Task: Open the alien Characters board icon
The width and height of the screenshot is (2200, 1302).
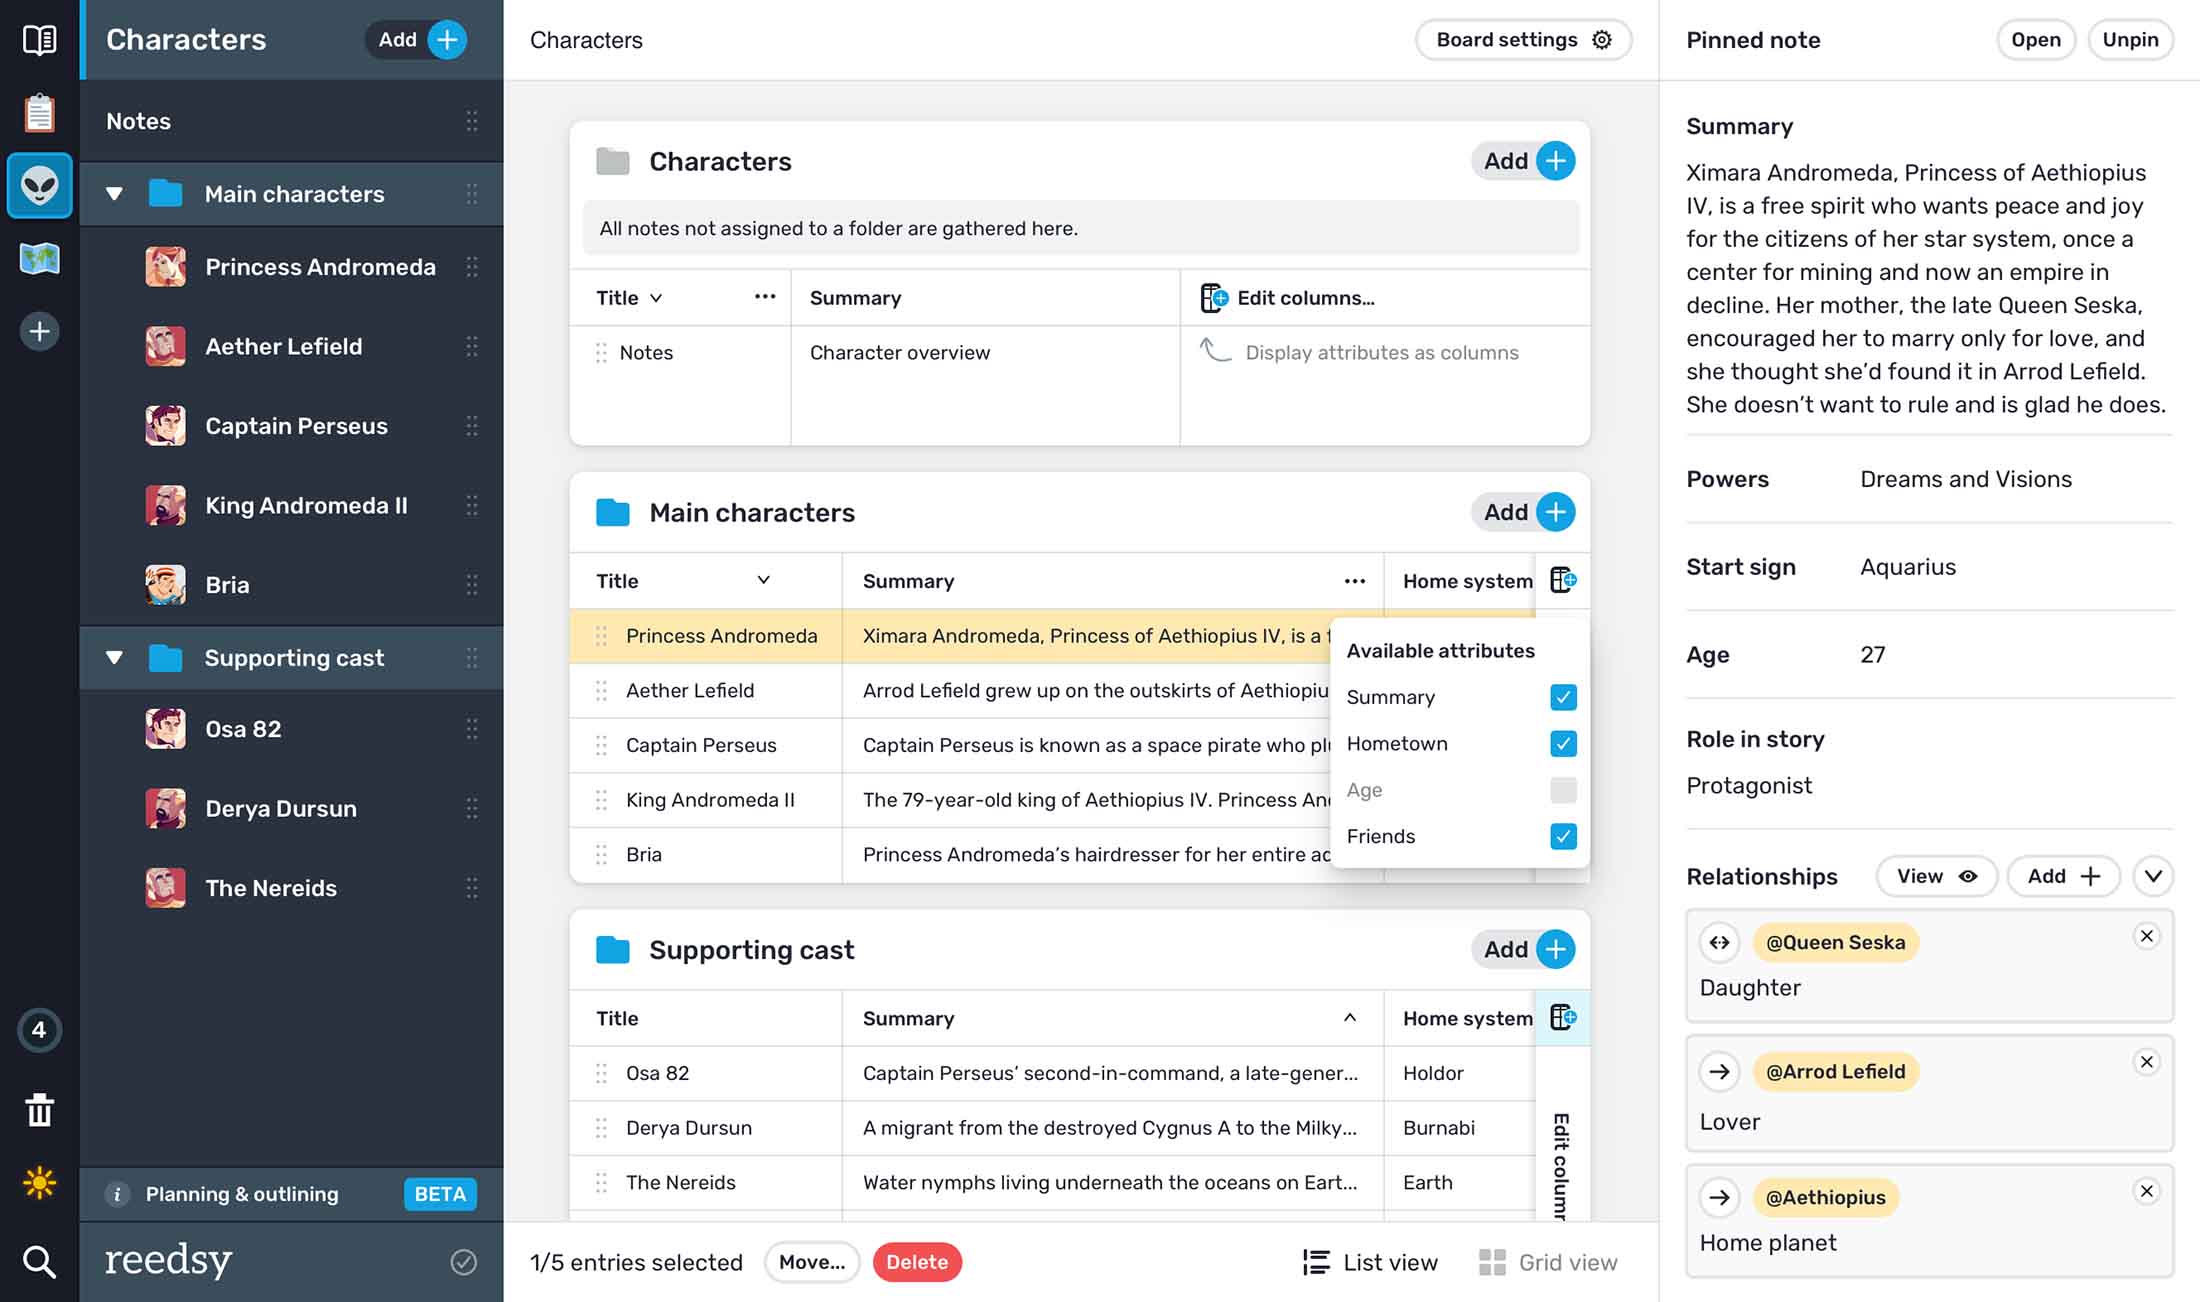Action: [39, 186]
